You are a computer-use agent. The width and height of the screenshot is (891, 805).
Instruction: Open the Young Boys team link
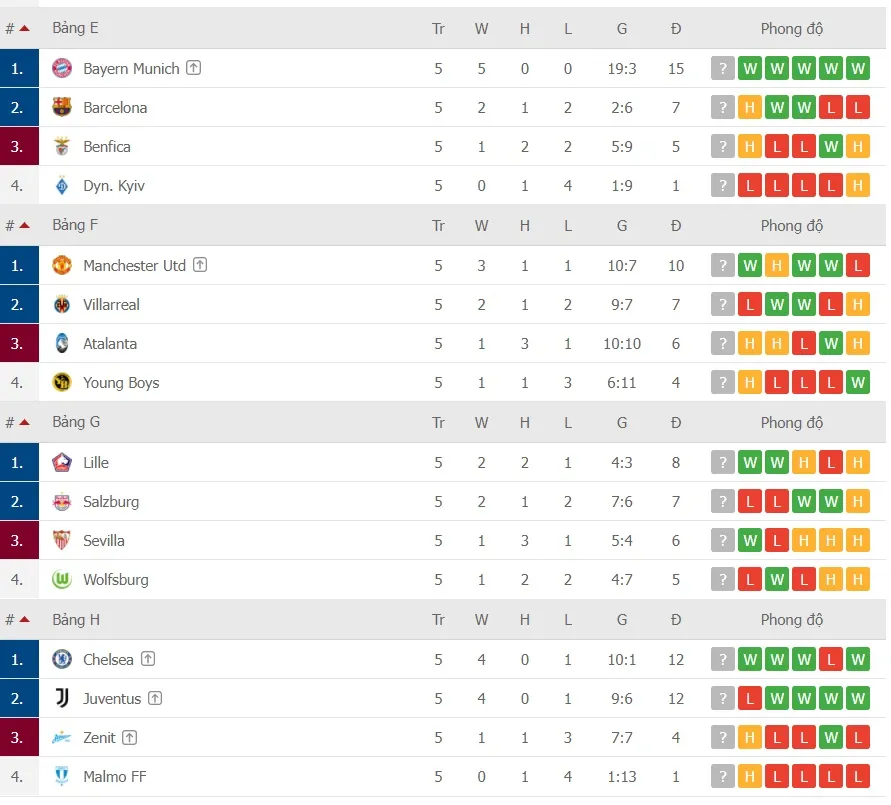click(x=121, y=383)
